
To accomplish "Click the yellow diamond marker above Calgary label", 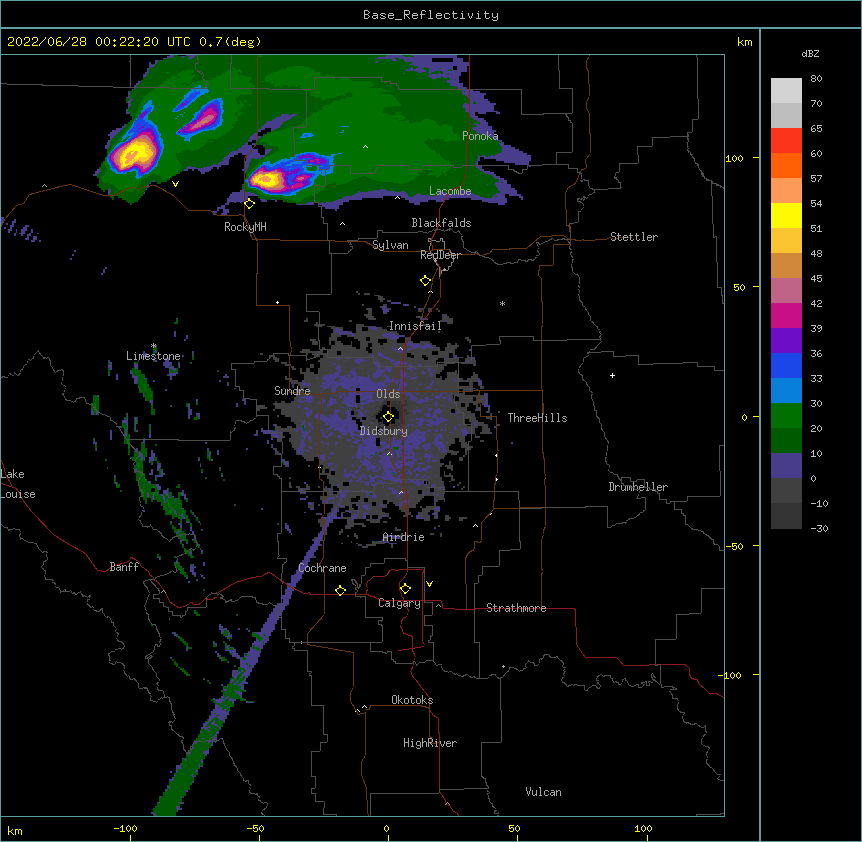I will (x=405, y=589).
